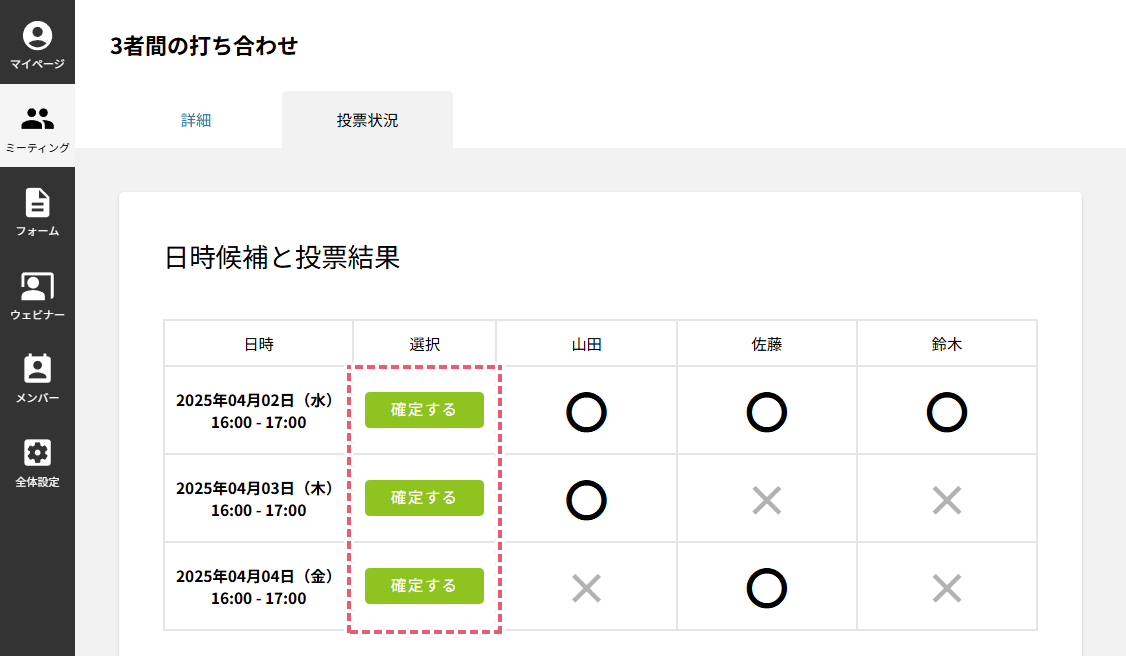The height and width of the screenshot is (656, 1126).
Task: Click 山田's X mark for April 4
Action: coord(587,588)
